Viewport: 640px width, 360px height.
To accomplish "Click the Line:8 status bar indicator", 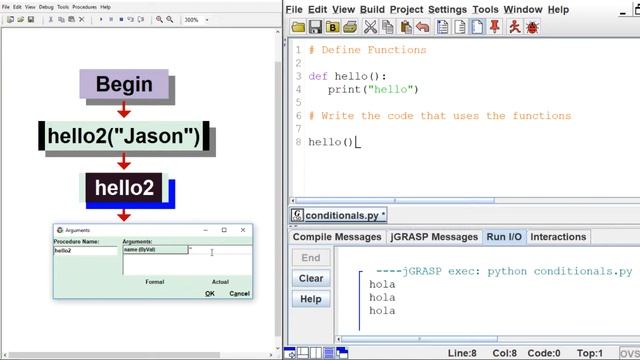I will [462, 353].
